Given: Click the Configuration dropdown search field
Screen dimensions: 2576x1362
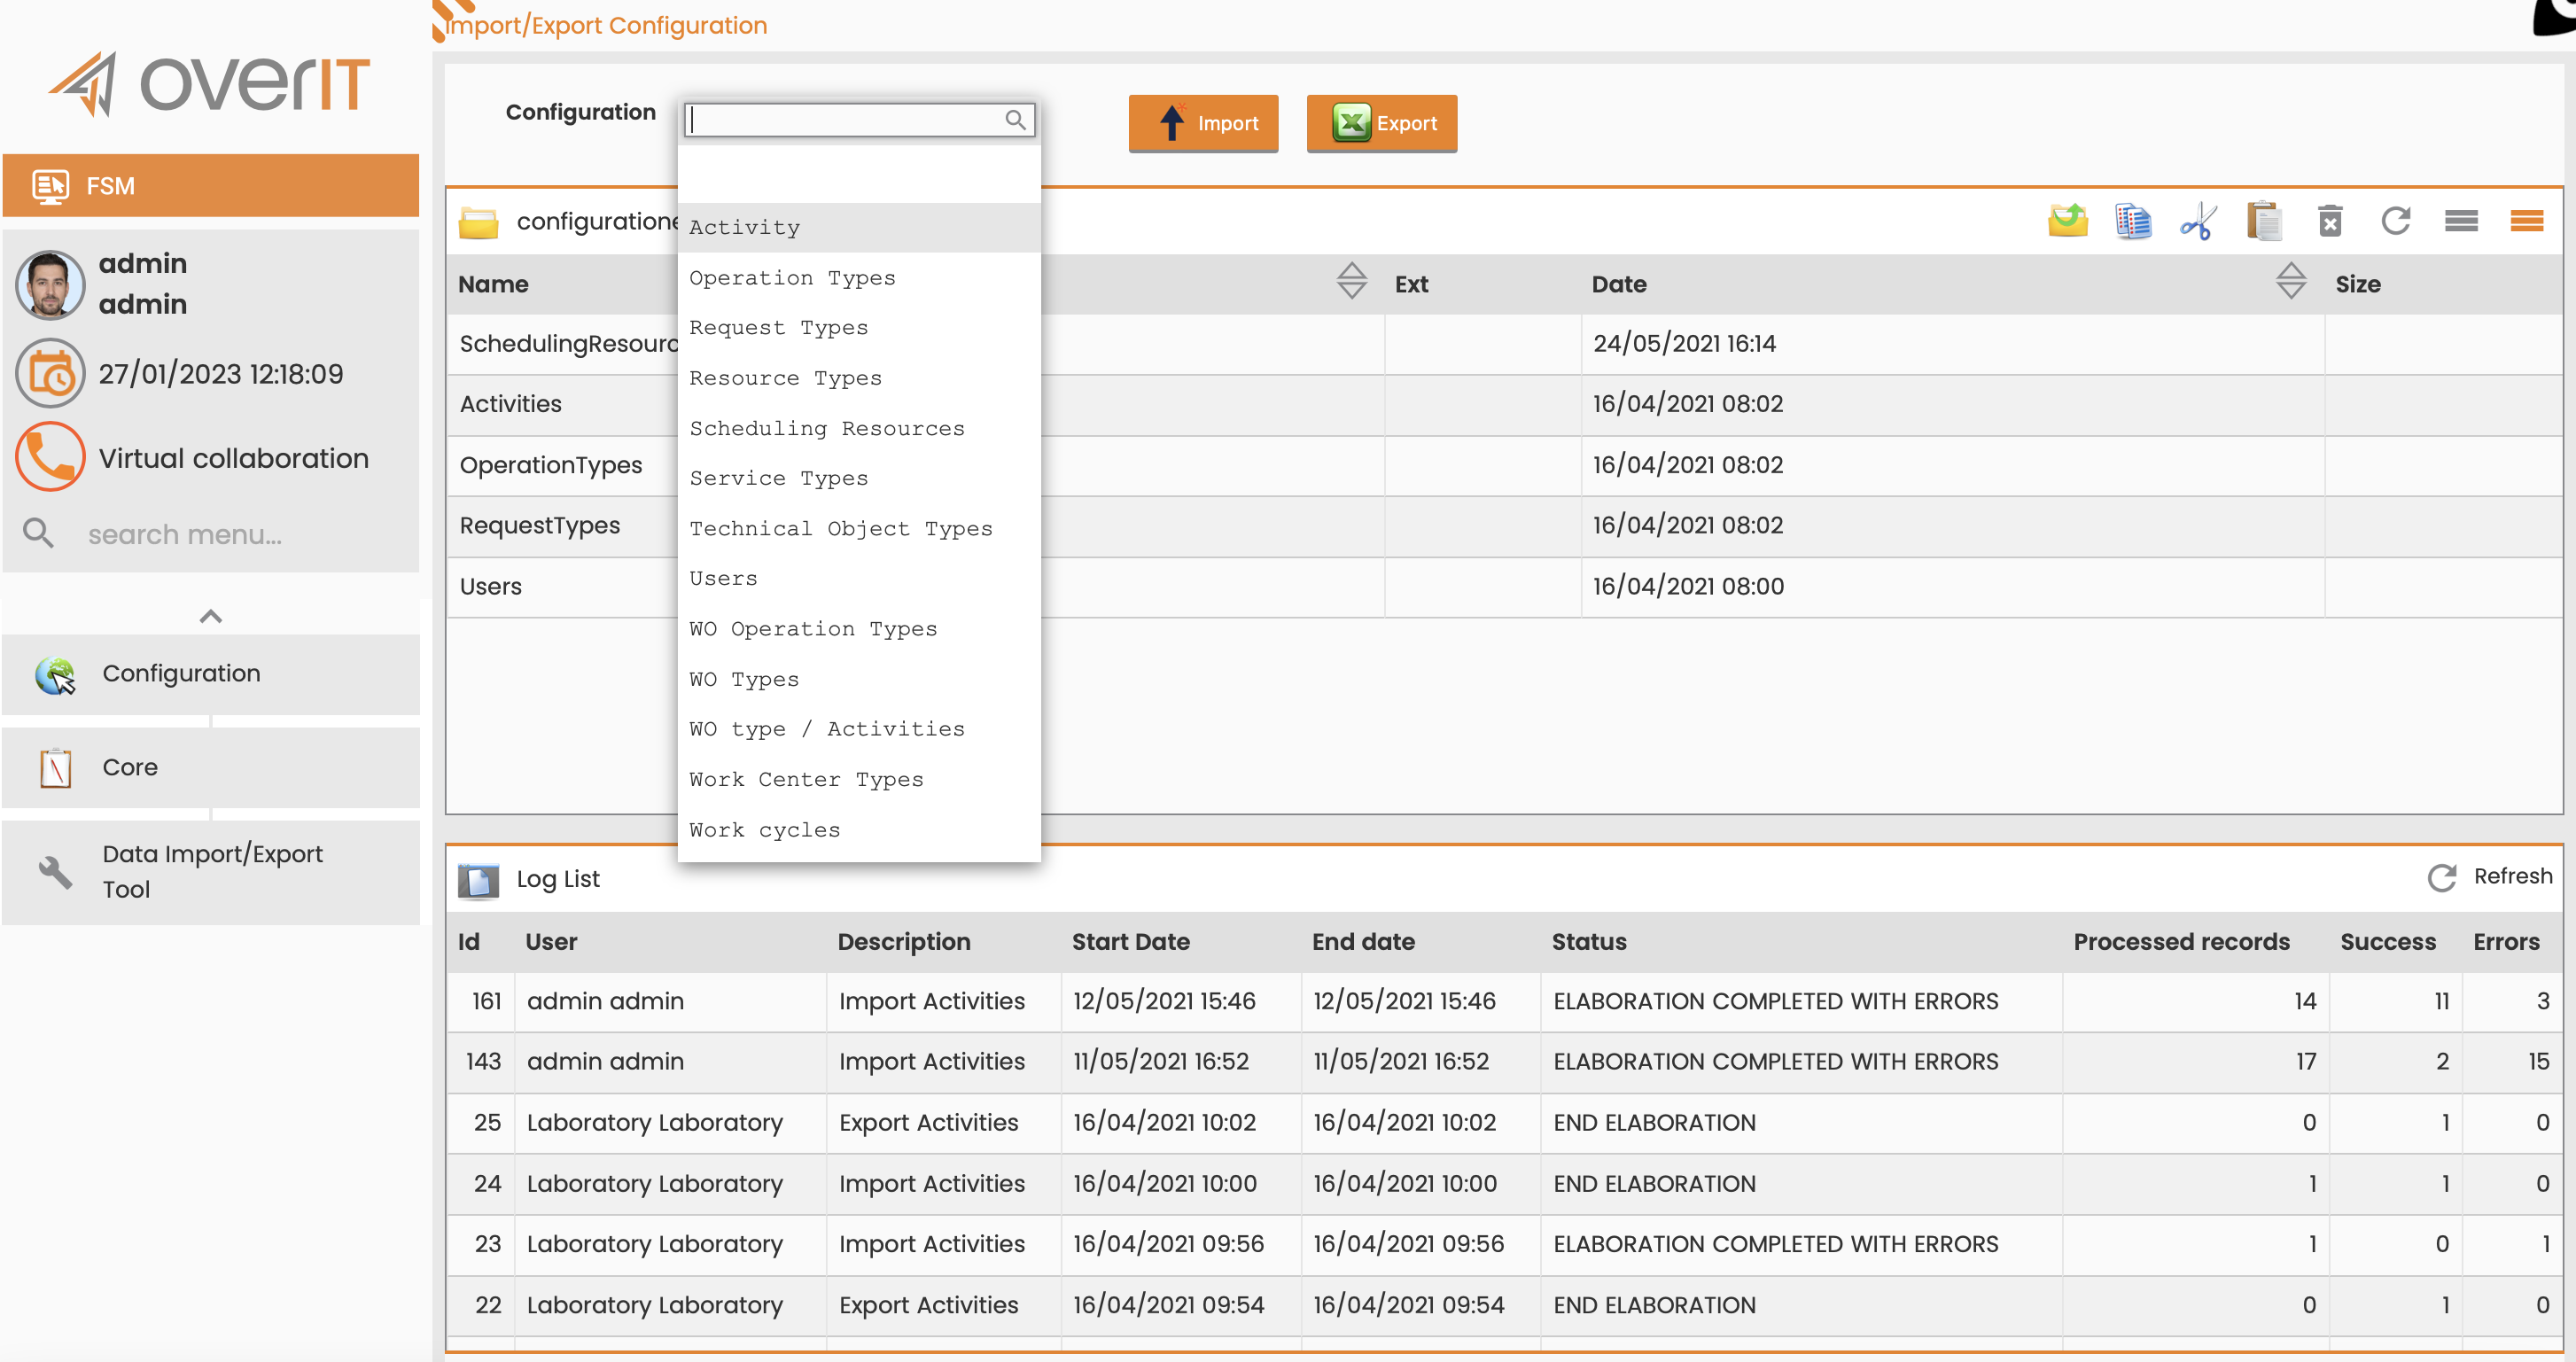Looking at the screenshot, I should 859,120.
